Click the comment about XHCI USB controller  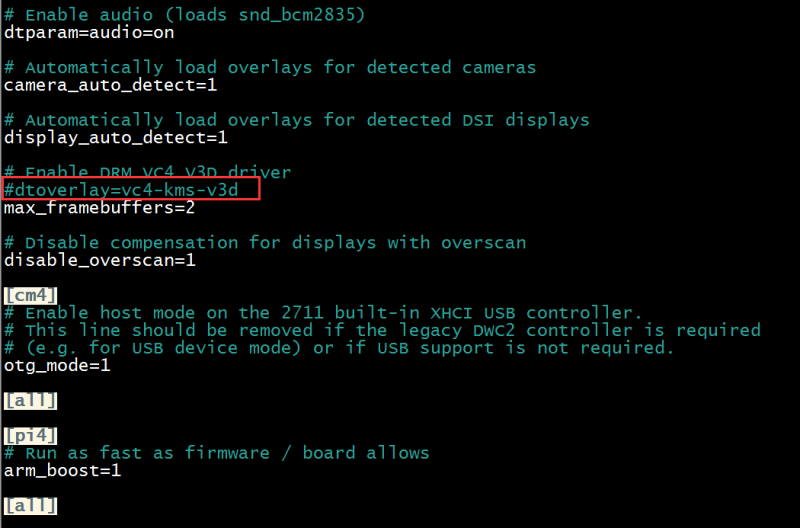coord(323,313)
